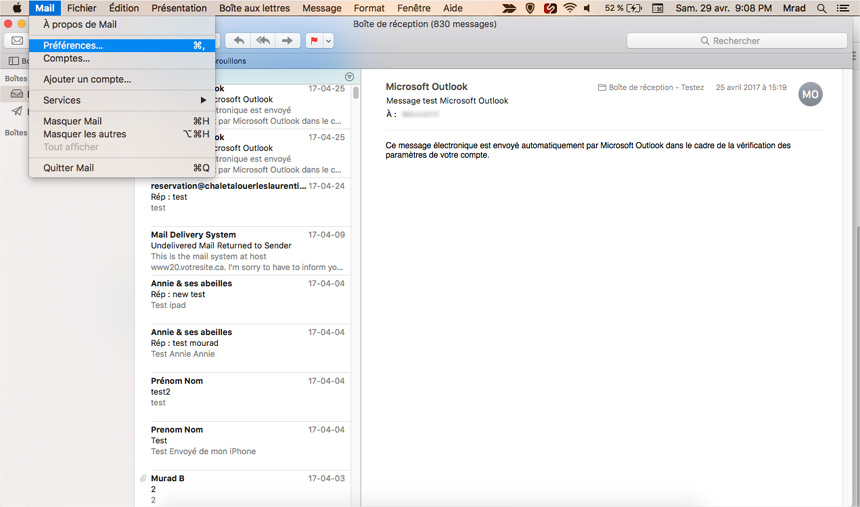Image resolution: width=860 pixels, height=507 pixels.
Task: Click the paperclip attachment icon on Murad B
Action: coord(143,478)
